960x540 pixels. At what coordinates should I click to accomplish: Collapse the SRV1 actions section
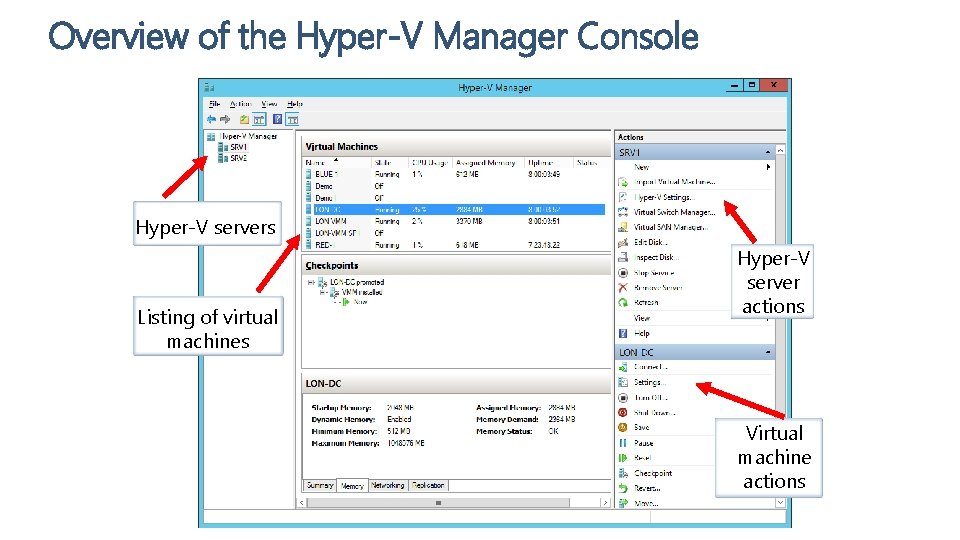click(x=768, y=152)
